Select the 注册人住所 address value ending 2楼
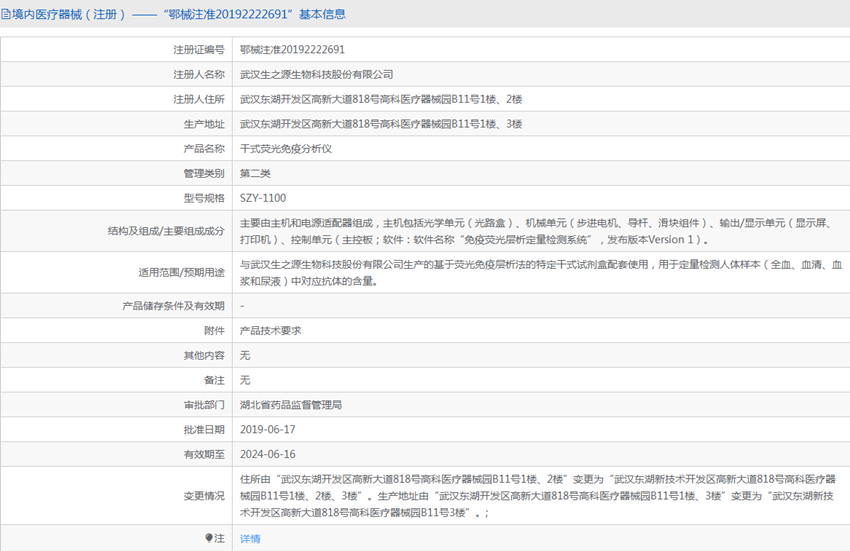The image size is (850, 551). (381, 99)
